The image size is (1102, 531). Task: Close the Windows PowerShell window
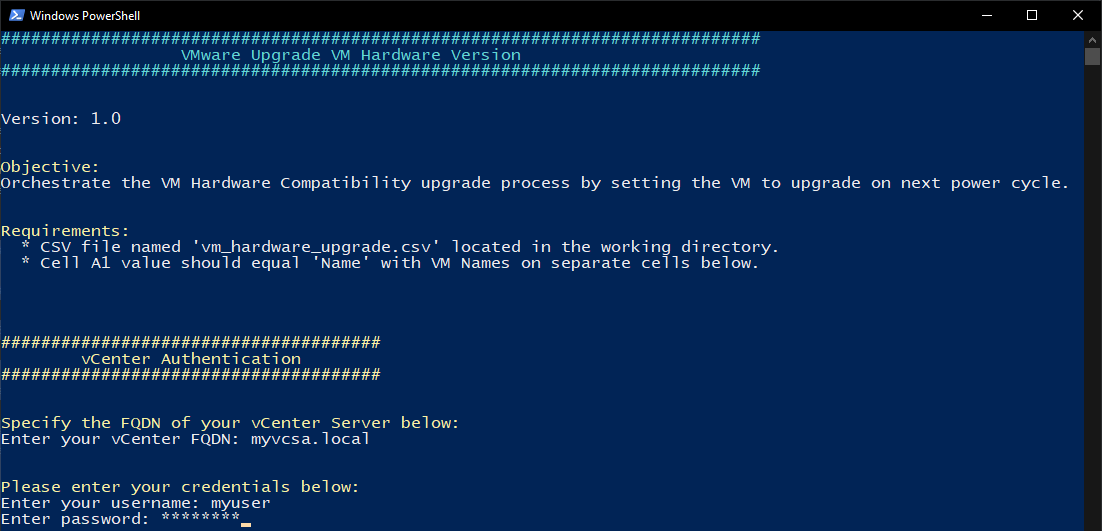pos(1078,15)
